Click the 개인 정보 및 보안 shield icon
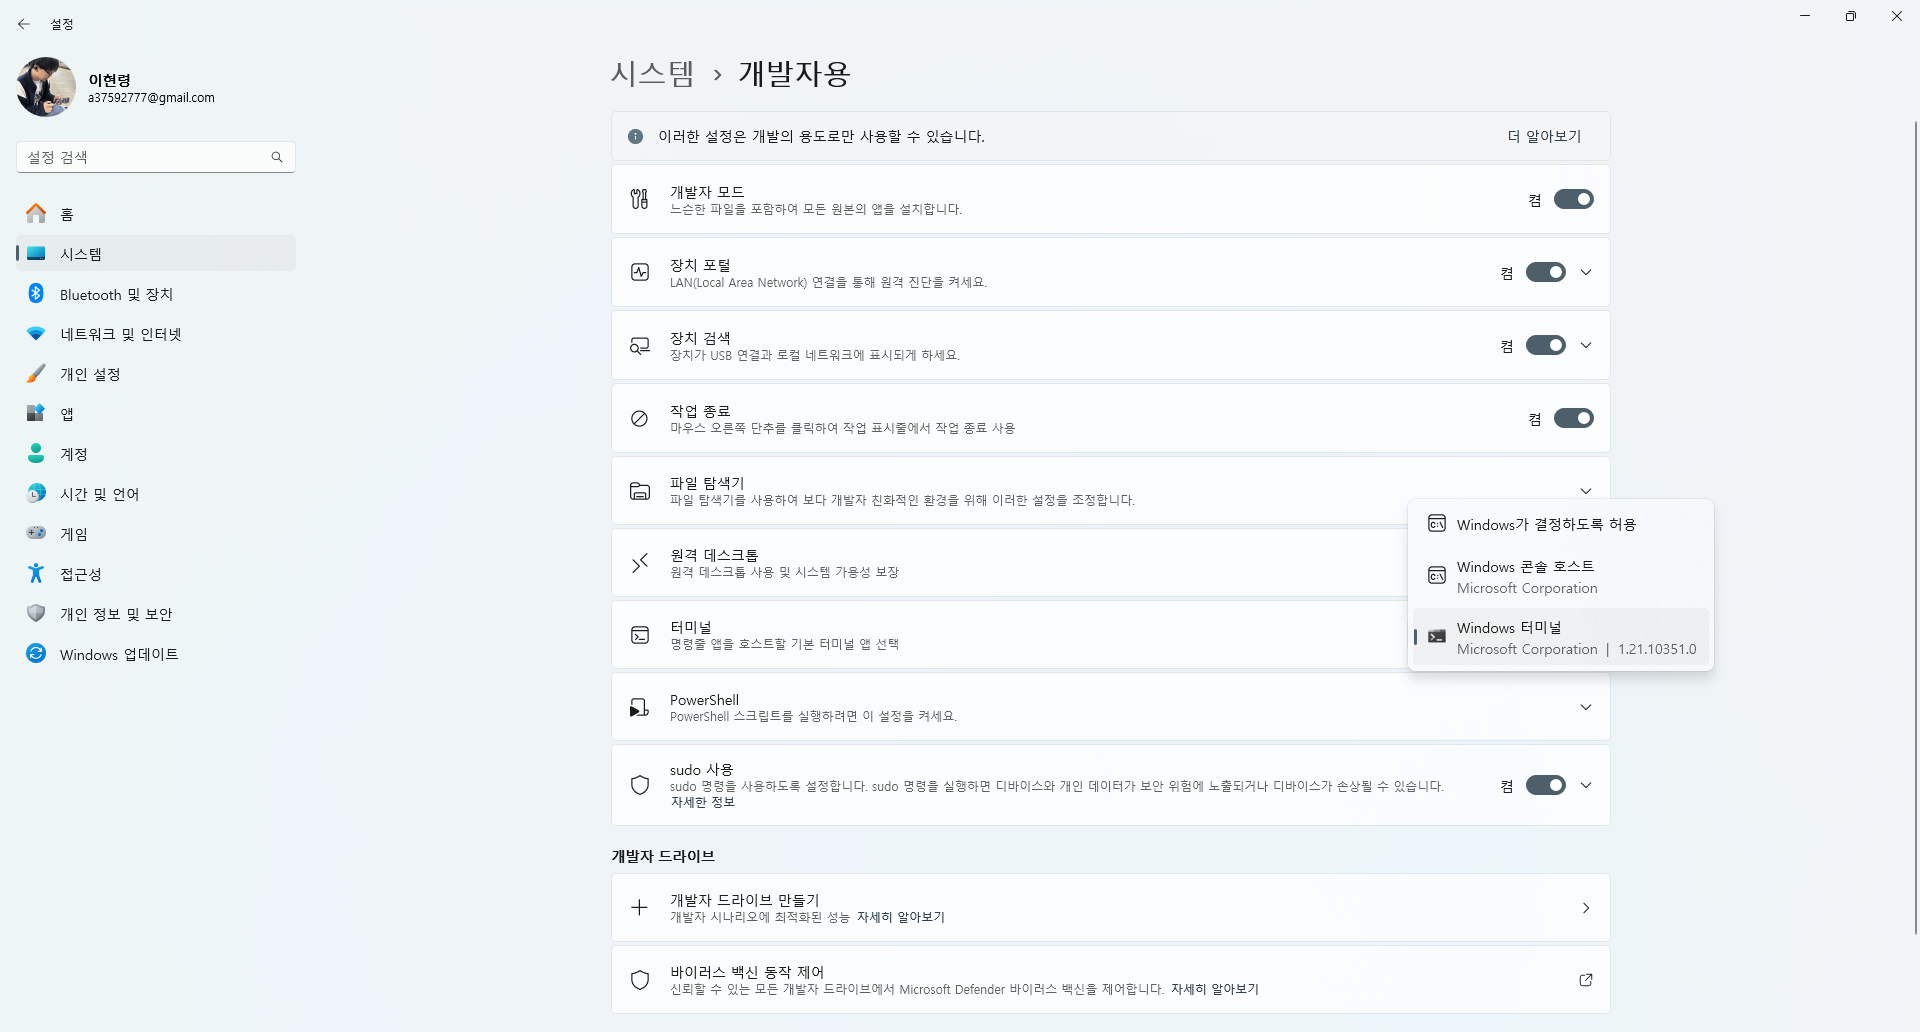This screenshot has height=1032, width=1920. click(x=36, y=613)
